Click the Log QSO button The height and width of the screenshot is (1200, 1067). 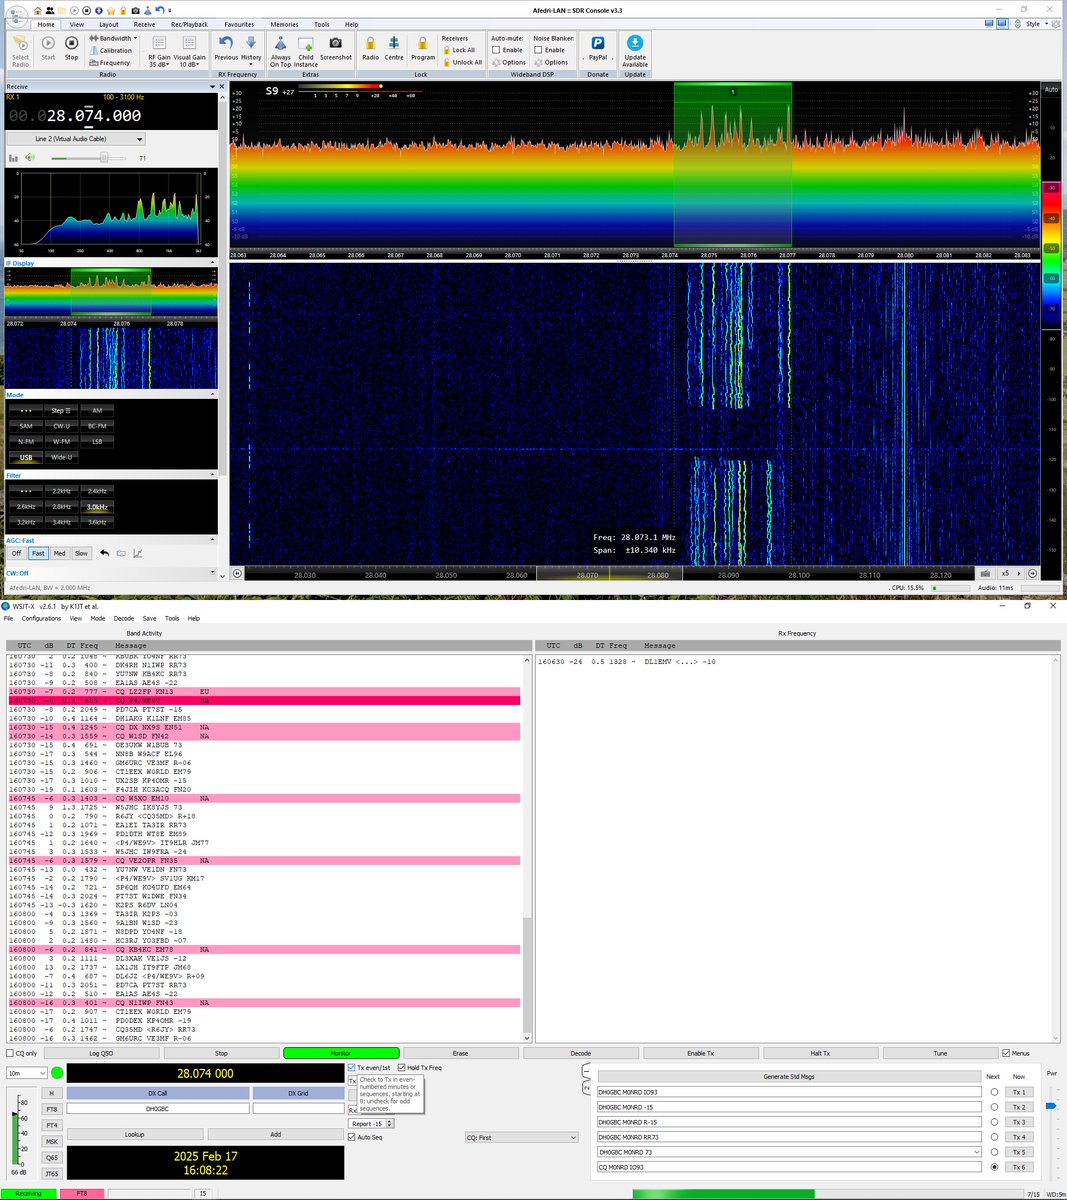[x=101, y=1053]
